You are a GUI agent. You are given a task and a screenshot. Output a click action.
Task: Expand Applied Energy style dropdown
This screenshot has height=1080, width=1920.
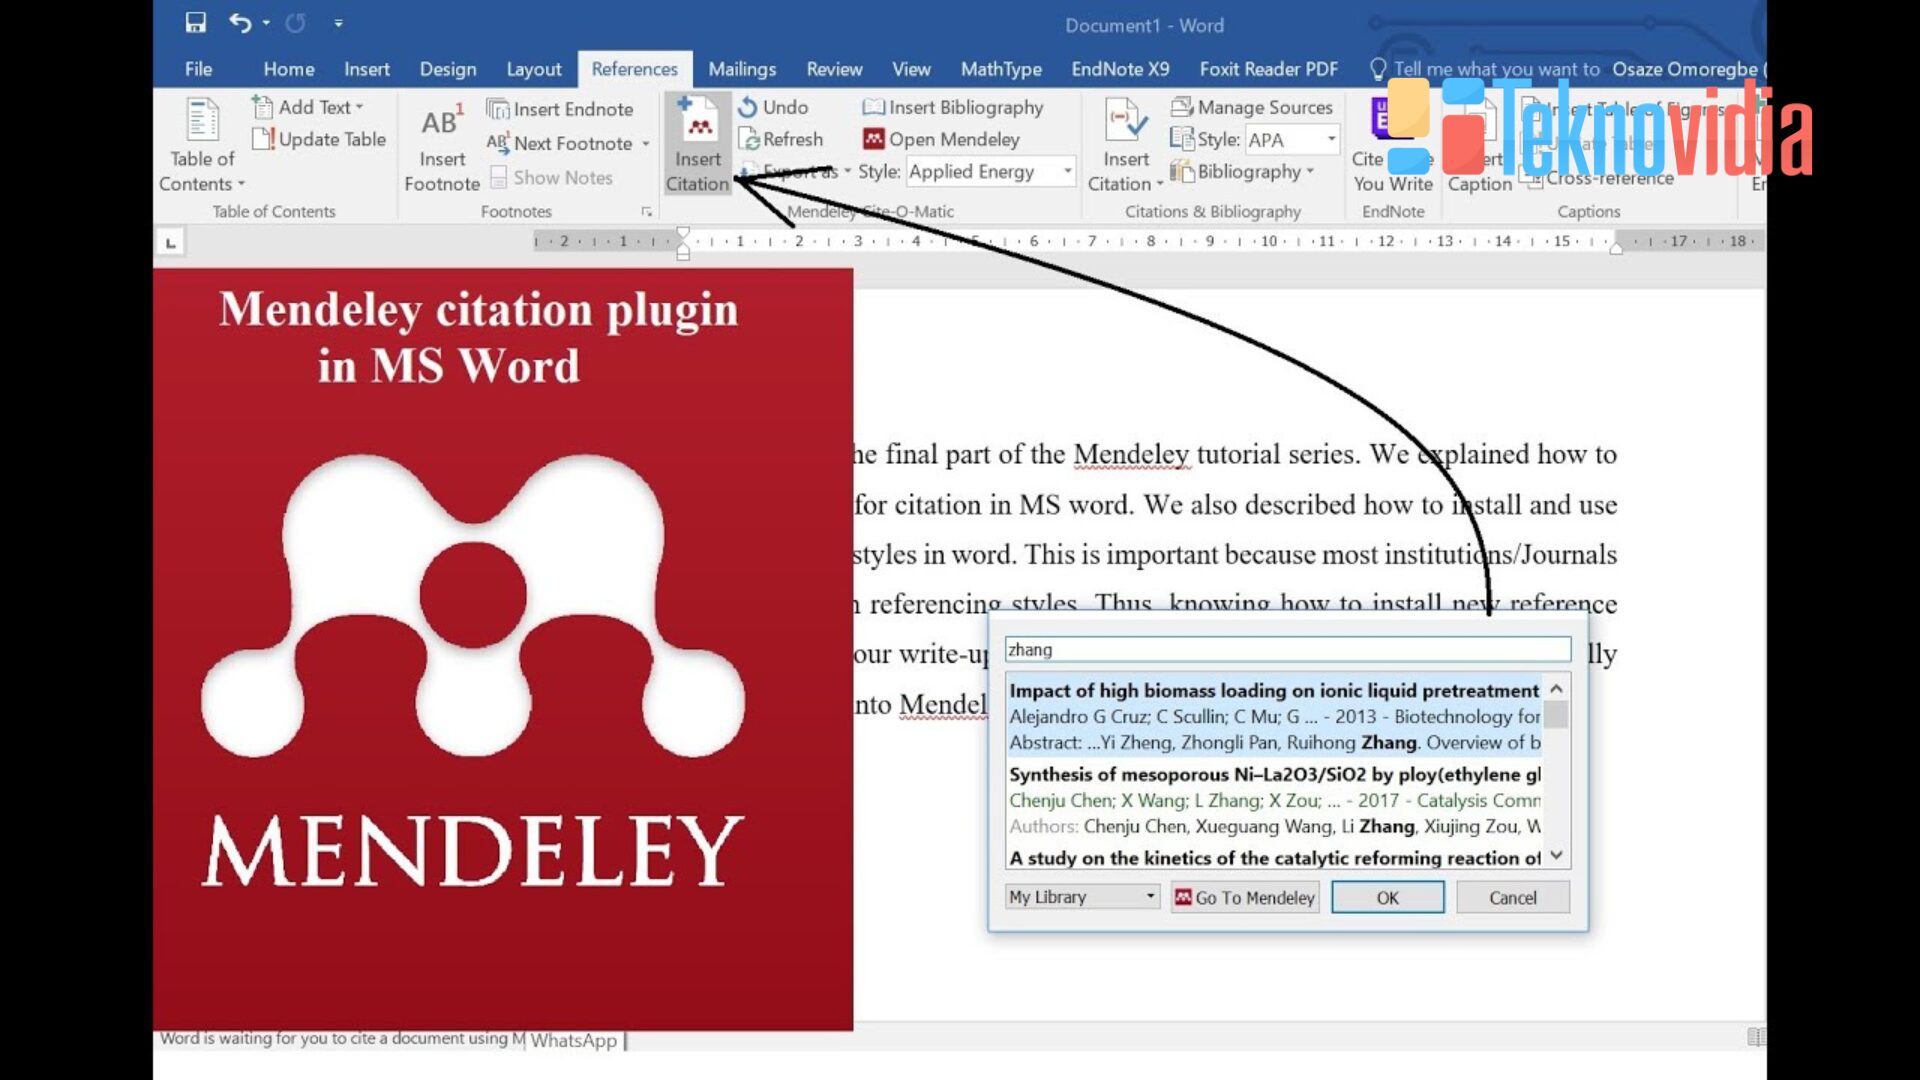tap(1067, 172)
